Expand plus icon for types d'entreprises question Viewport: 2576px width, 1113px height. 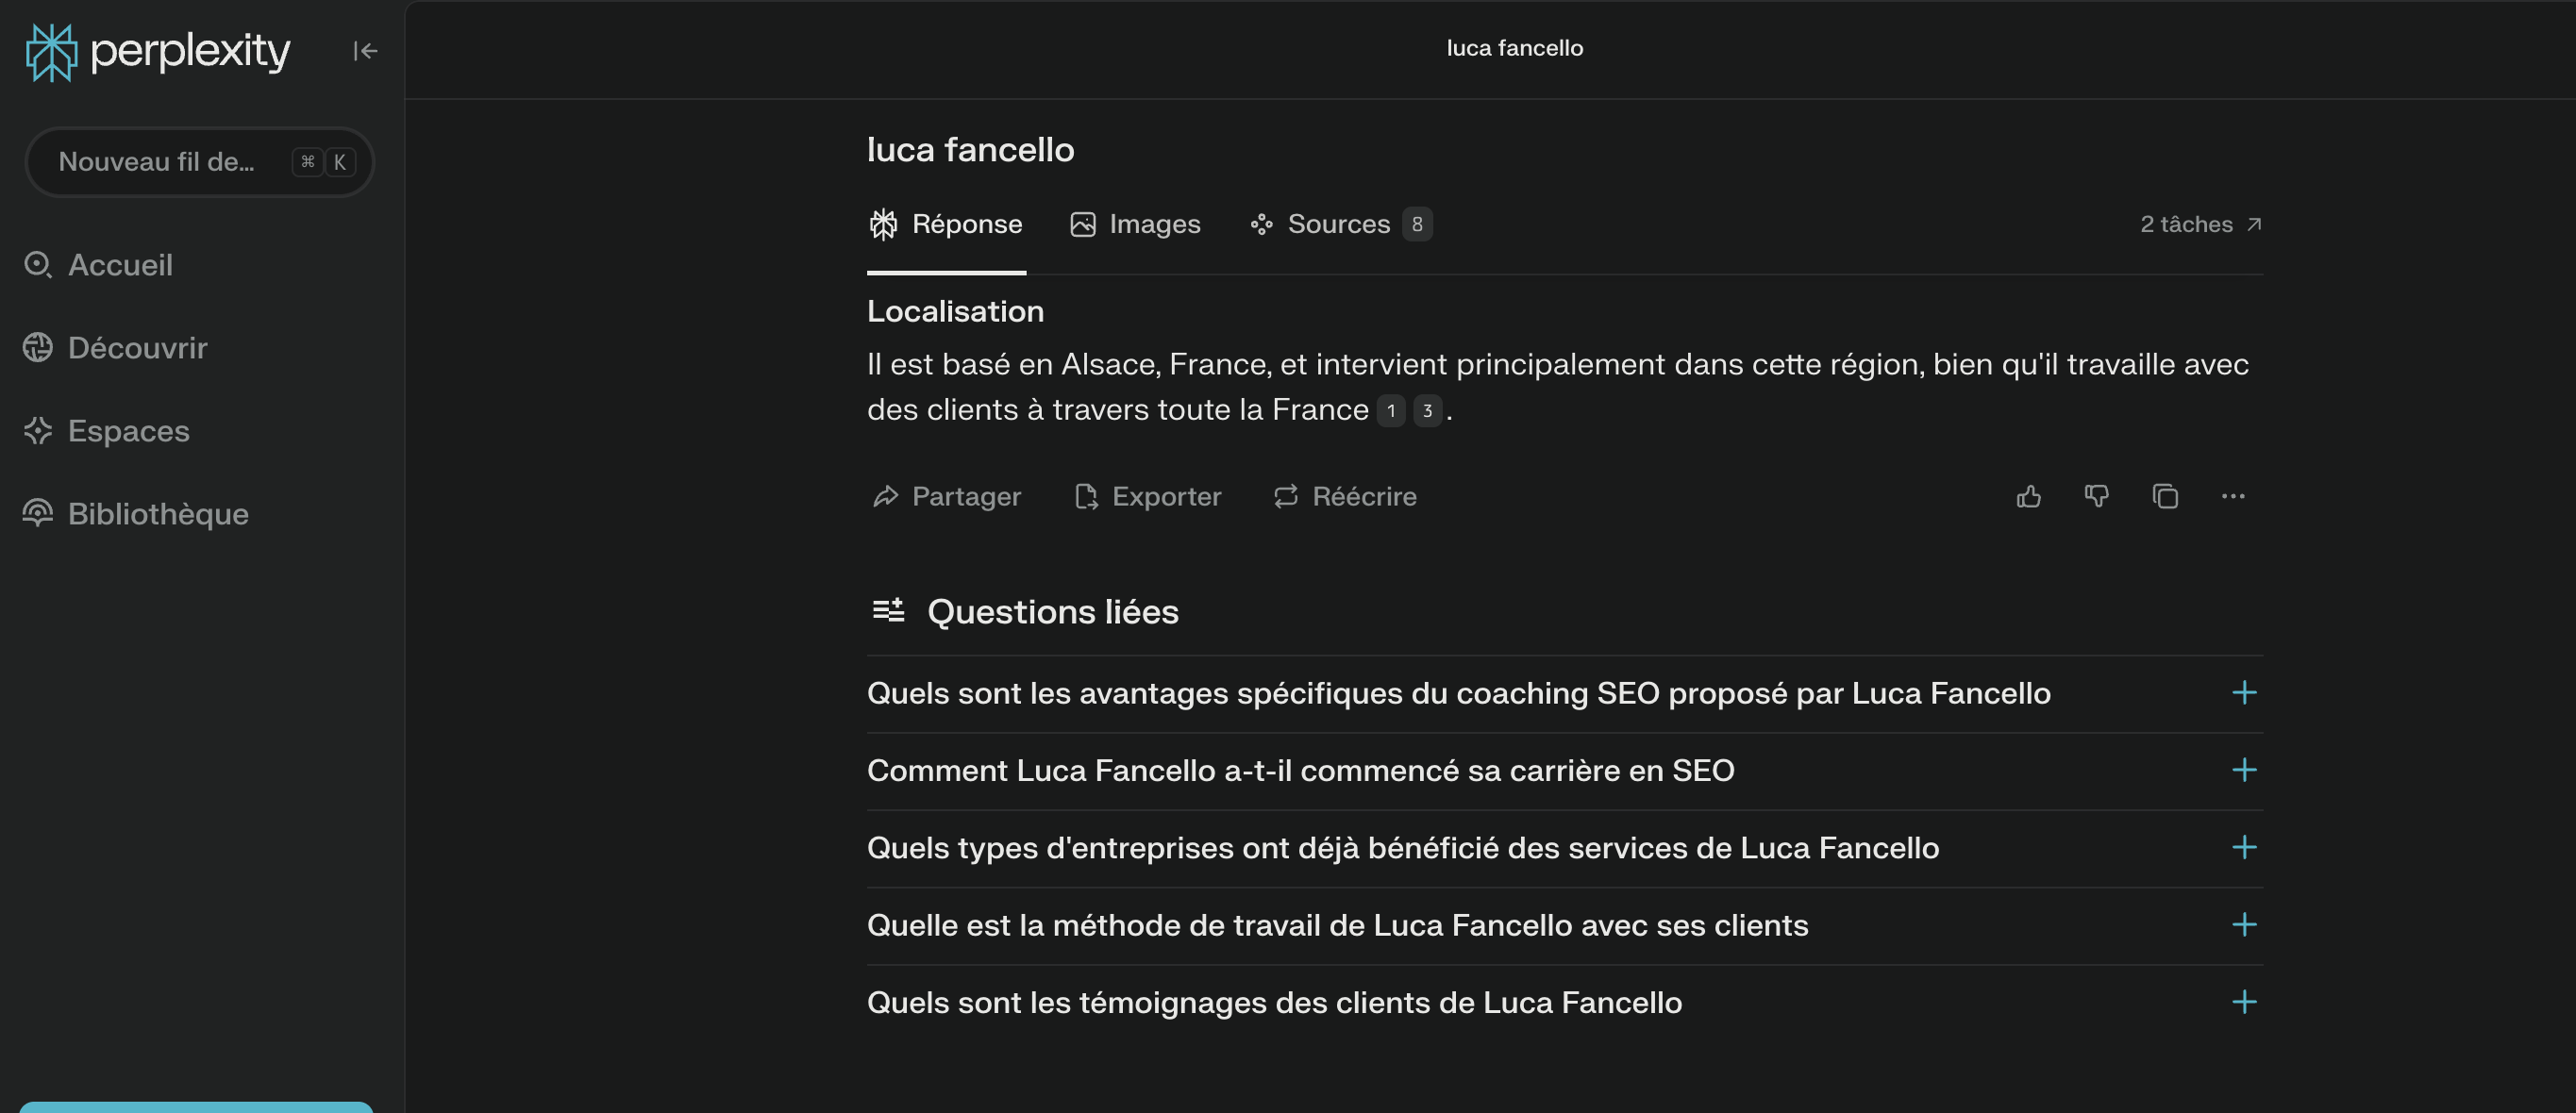point(2244,848)
